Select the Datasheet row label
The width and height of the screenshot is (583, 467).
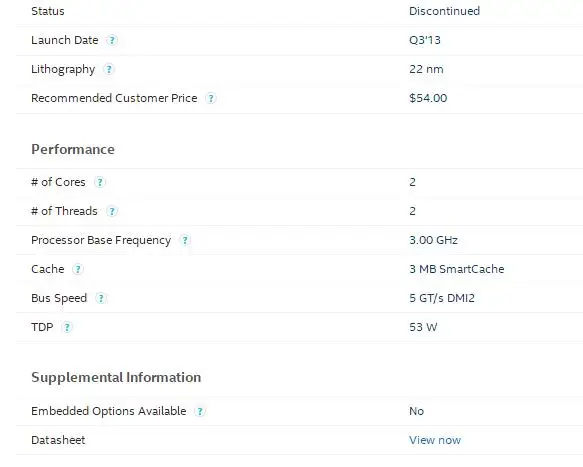[58, 440]
